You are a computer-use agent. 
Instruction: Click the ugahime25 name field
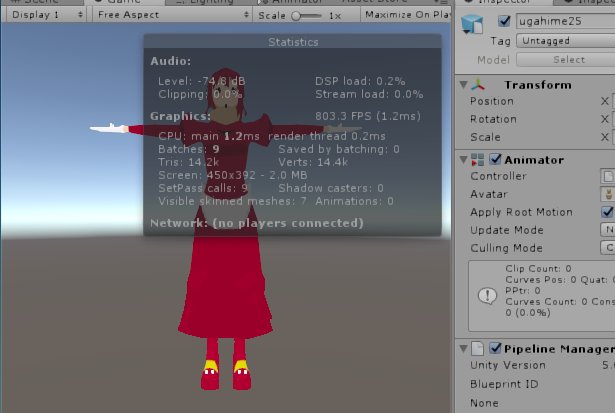point(566,21)
